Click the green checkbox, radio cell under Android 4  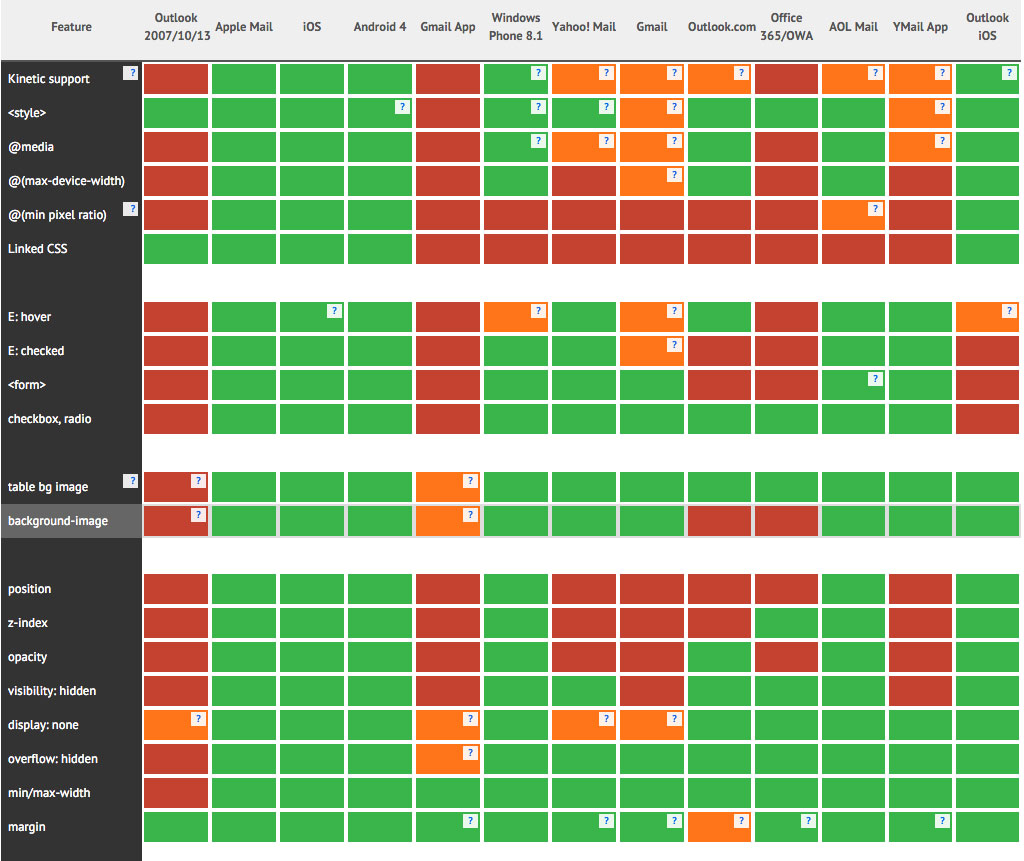coord(380,419)
